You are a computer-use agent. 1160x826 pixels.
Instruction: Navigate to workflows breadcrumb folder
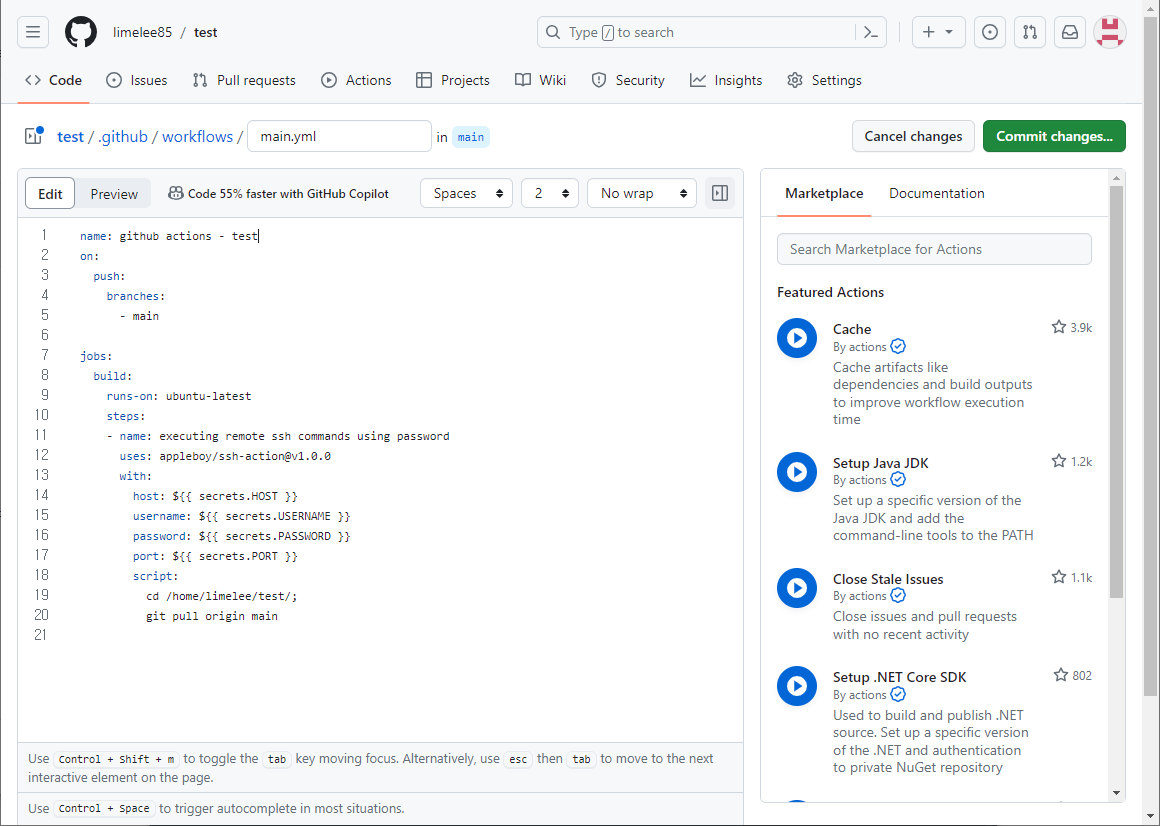pos(198,136)
